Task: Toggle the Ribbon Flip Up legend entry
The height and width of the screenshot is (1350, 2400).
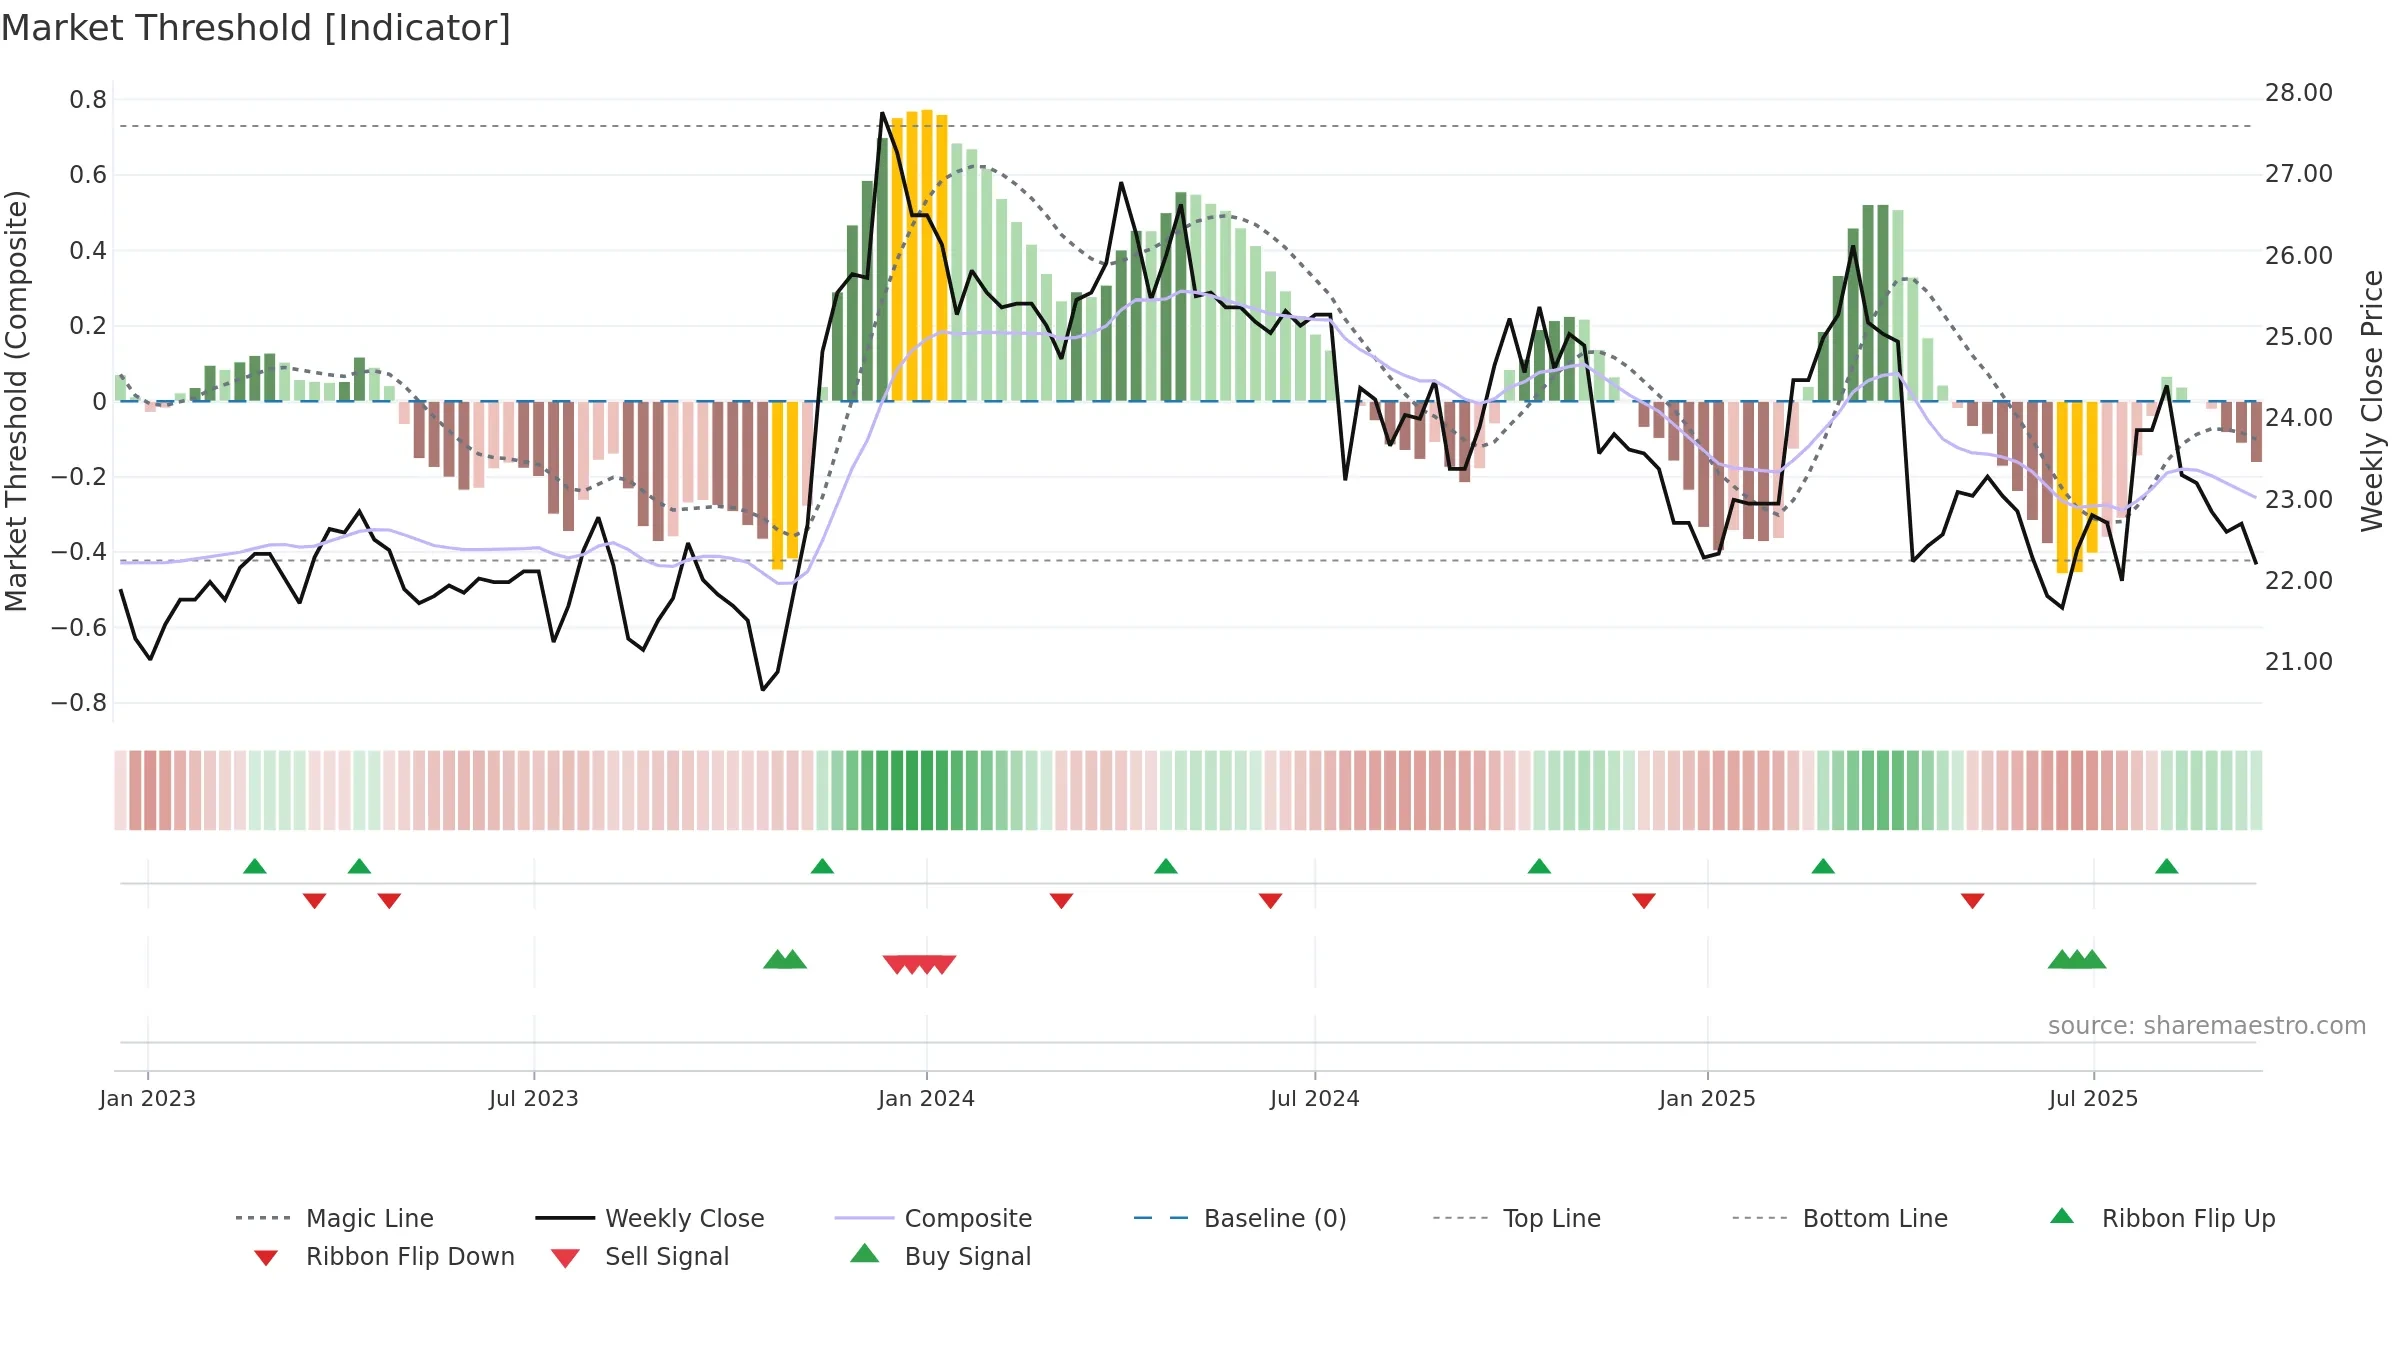Action: pos(2162,1218)
